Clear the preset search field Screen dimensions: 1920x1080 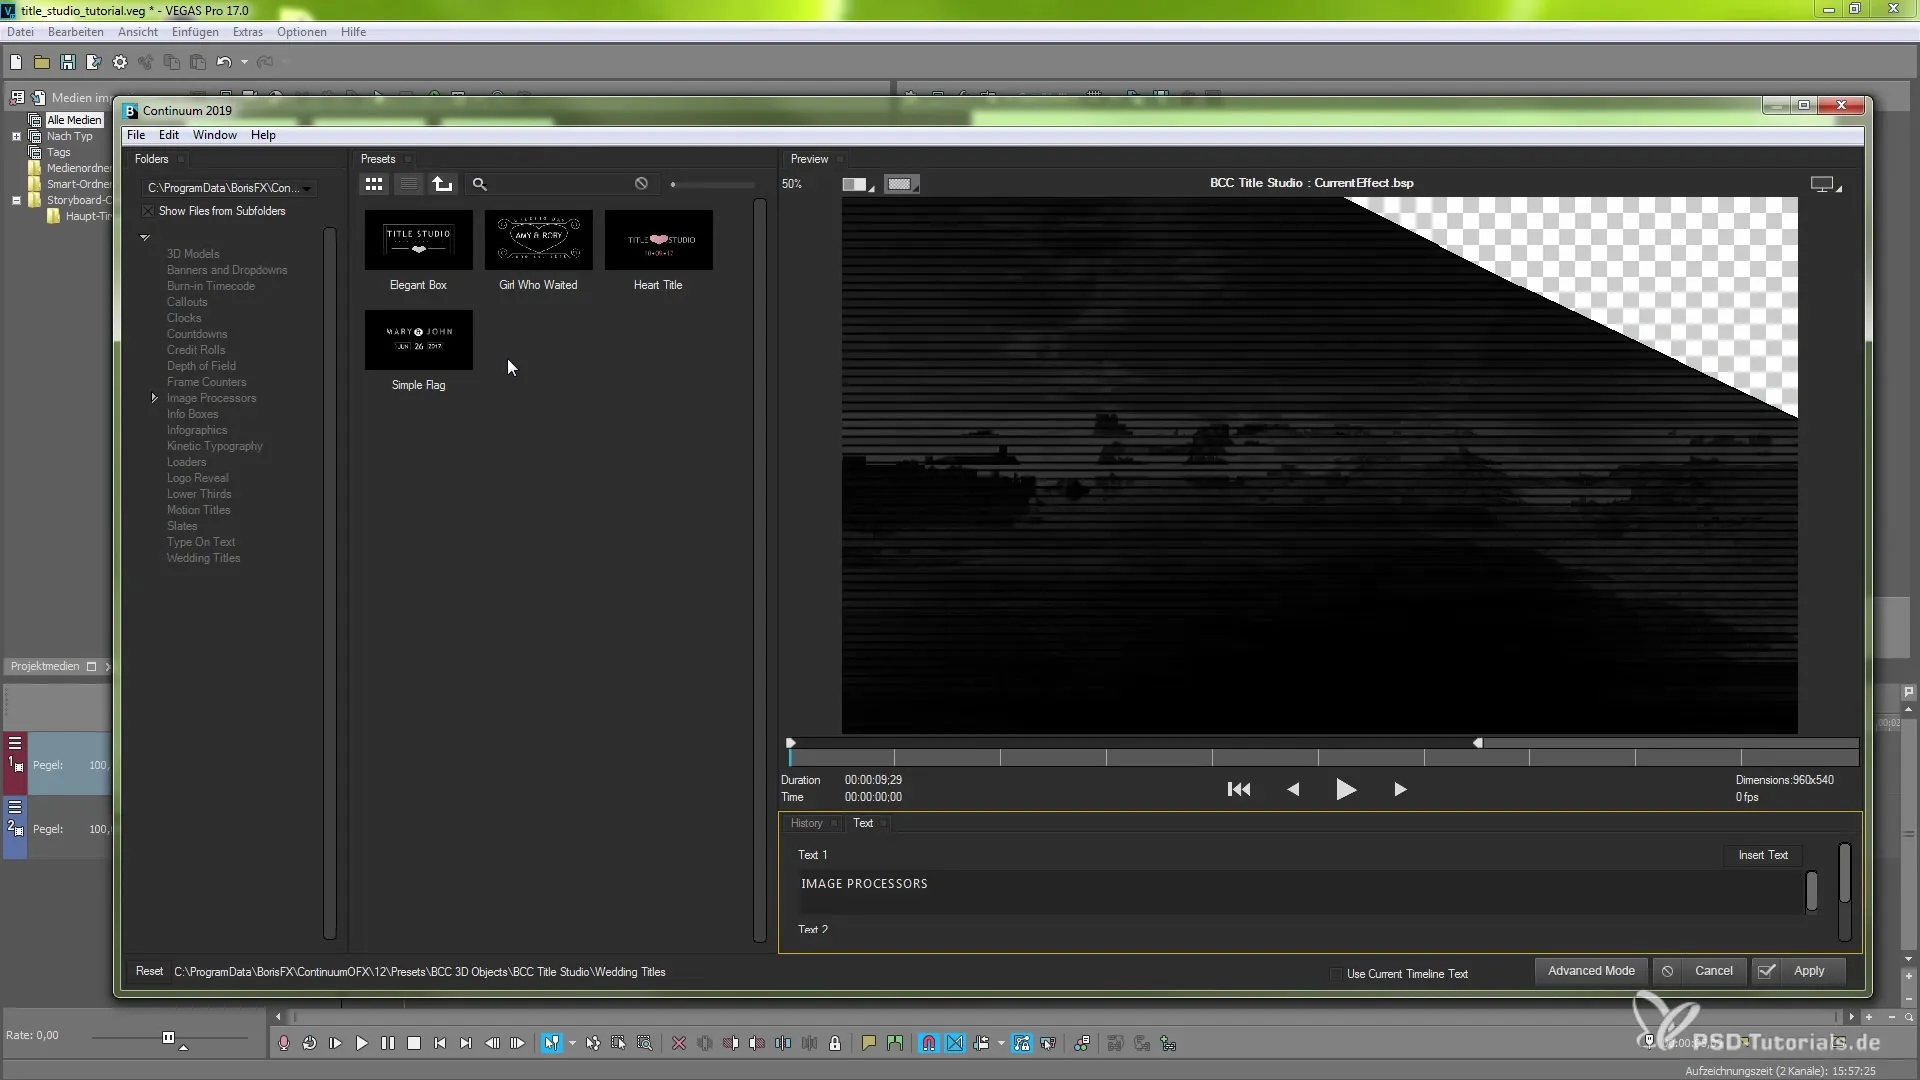click(x=641, y=184)
